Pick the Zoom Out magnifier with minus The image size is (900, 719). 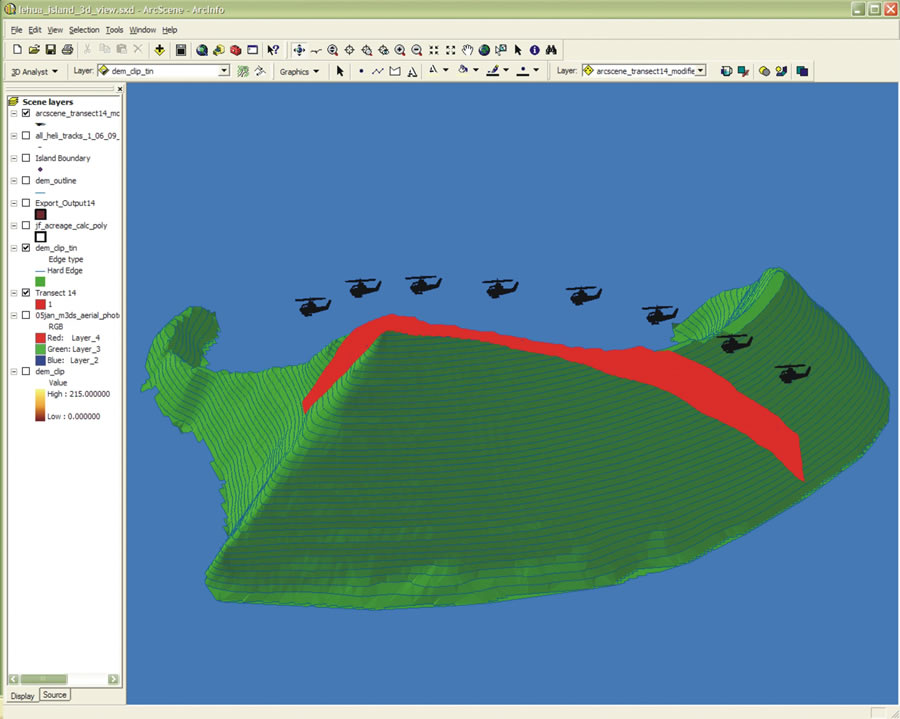(417, 50)
